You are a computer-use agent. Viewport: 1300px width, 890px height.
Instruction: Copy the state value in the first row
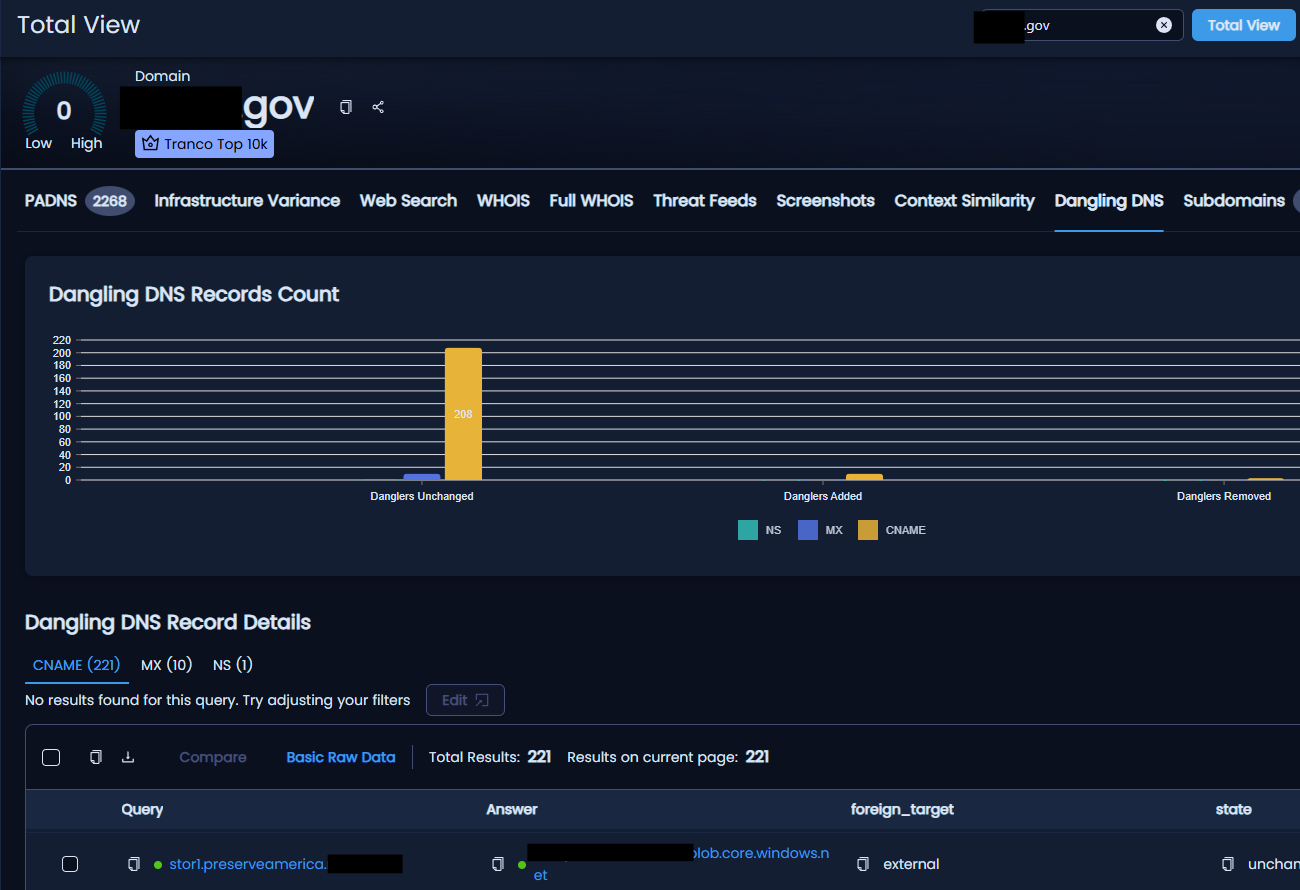1228,864
